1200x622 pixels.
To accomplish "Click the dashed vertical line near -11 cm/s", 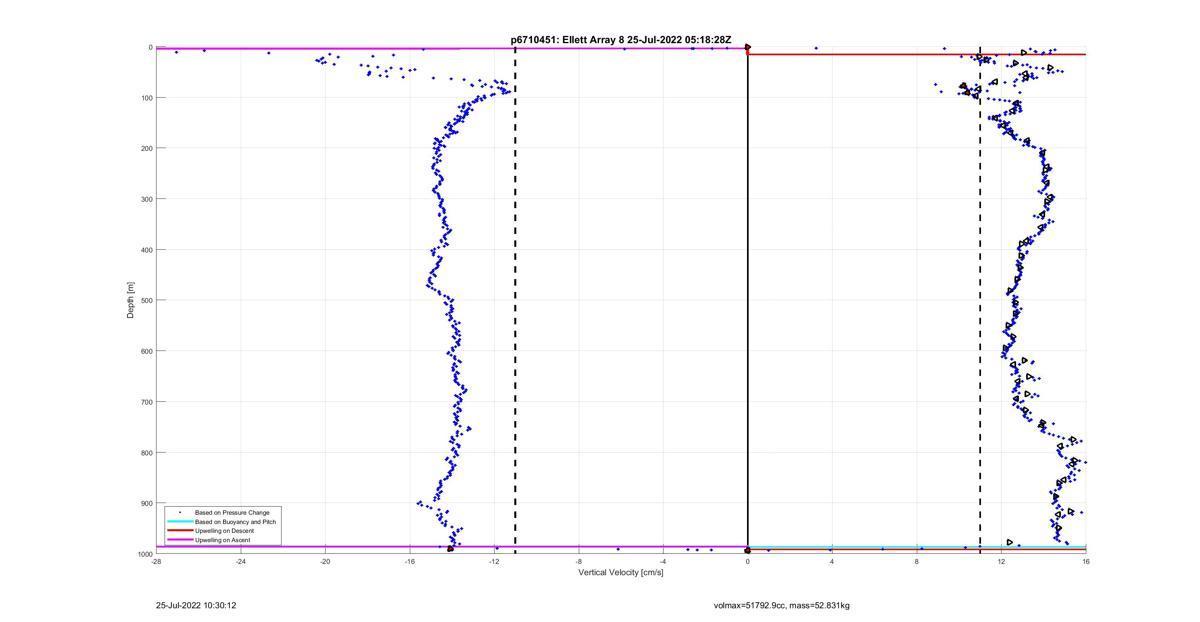I will pos(515,300).
